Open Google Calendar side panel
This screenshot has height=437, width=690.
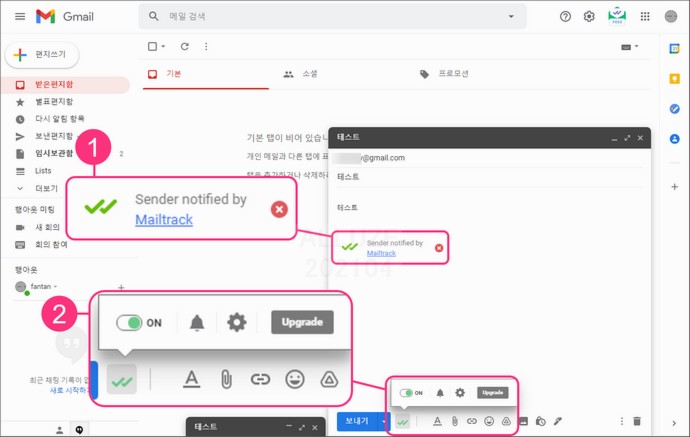pyautogui.click(x=674, y=48)
